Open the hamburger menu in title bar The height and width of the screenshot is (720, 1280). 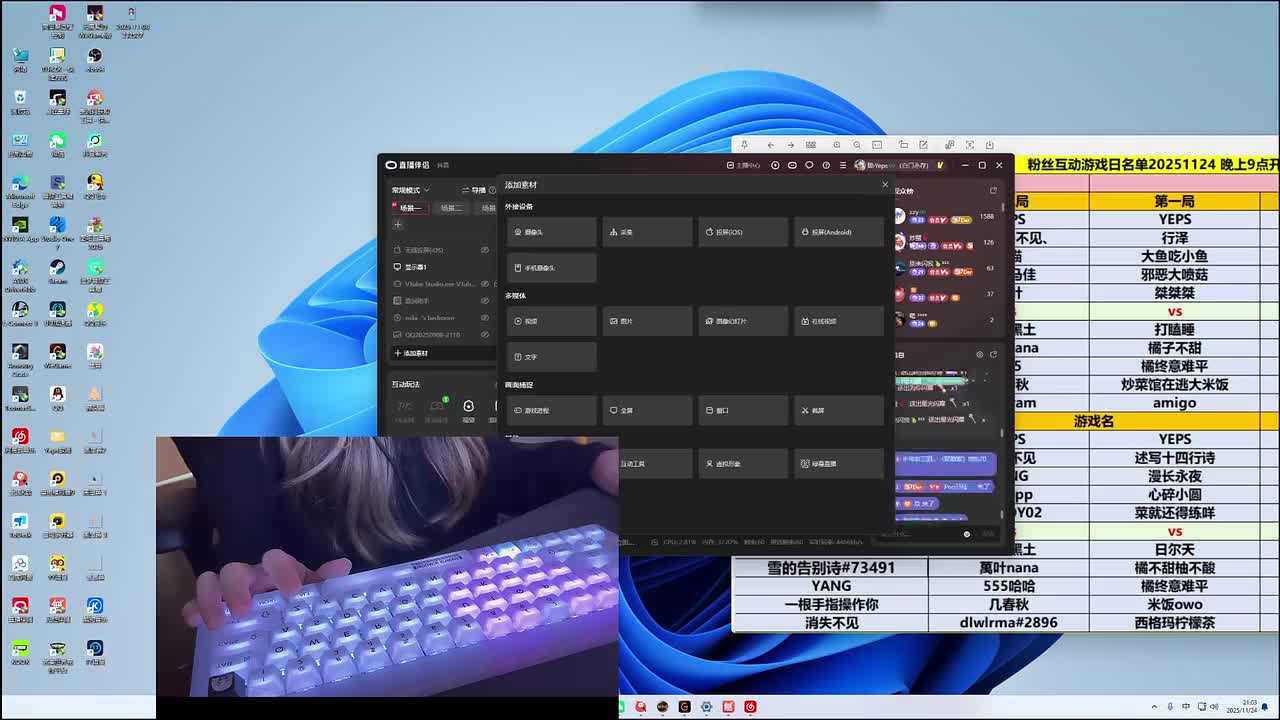click(843, 165)
